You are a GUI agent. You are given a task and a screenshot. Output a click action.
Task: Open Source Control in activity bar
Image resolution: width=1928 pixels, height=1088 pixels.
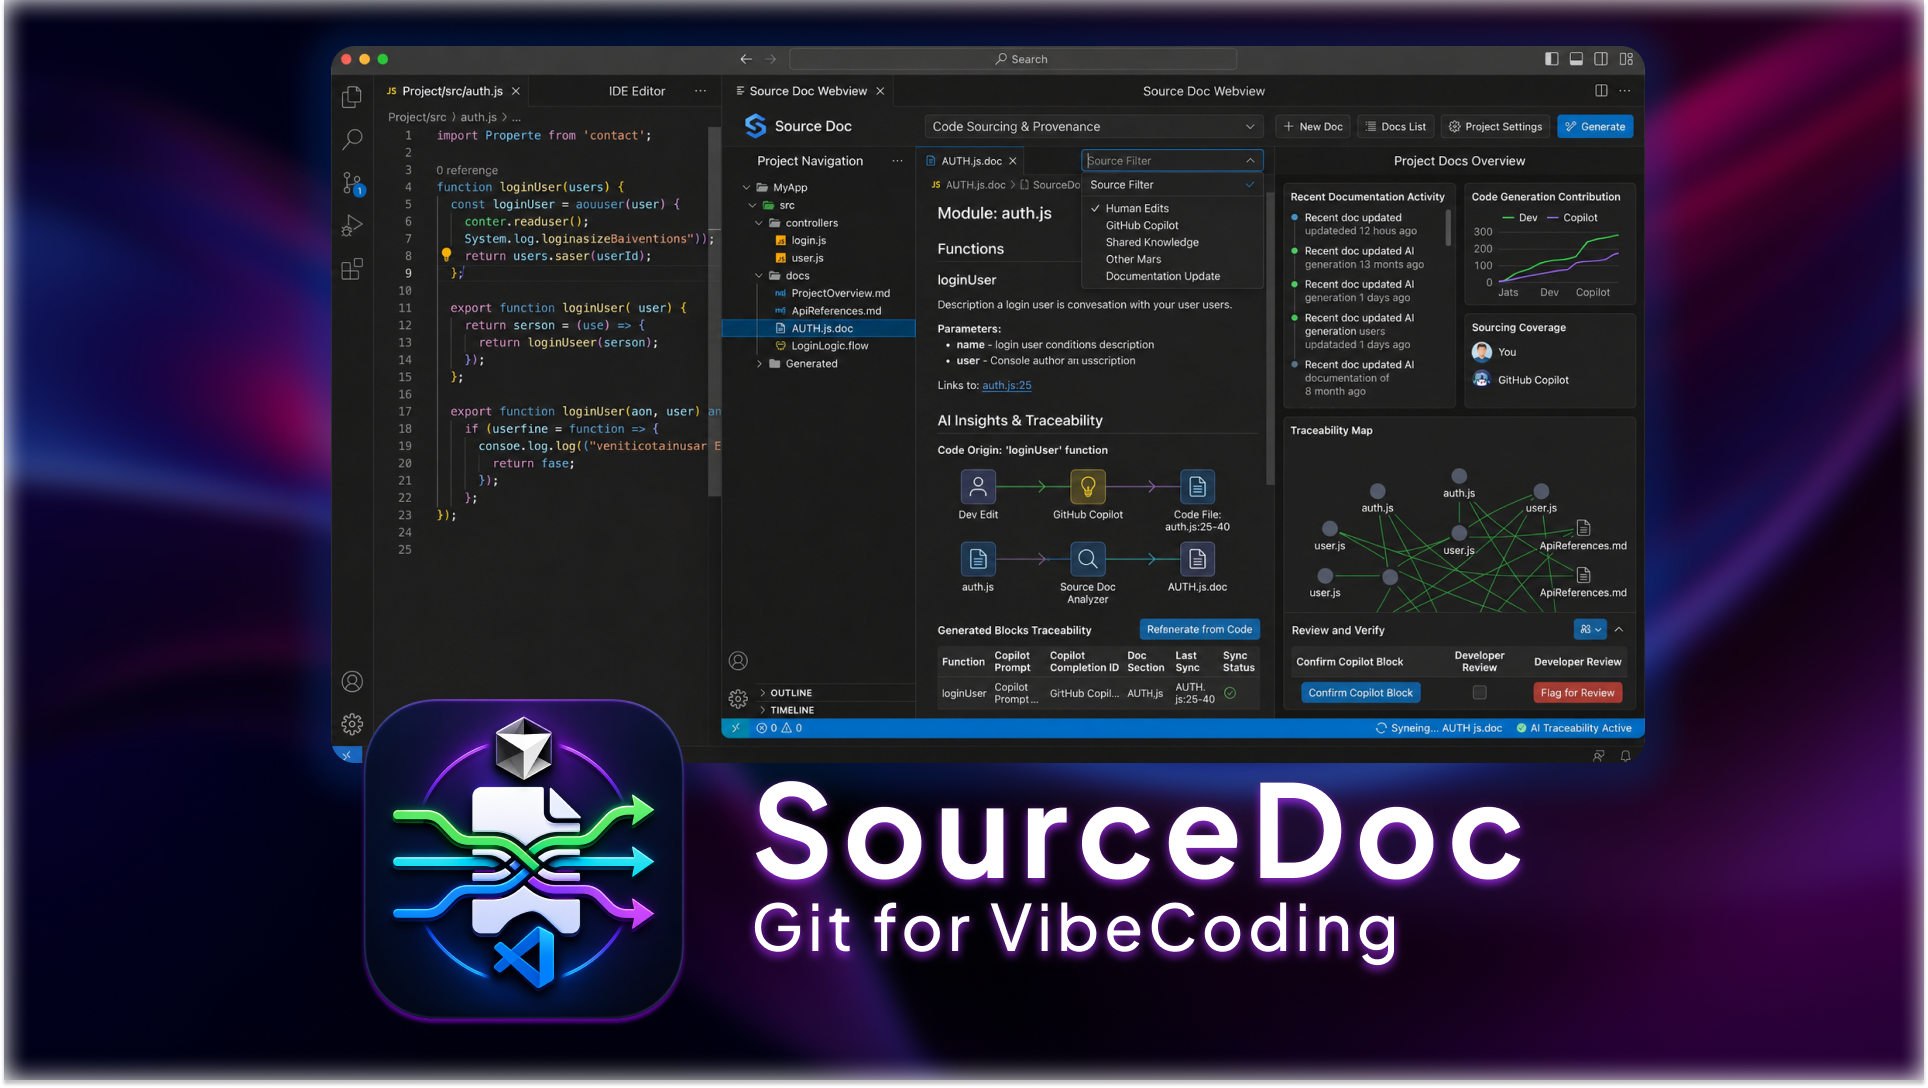352,183
